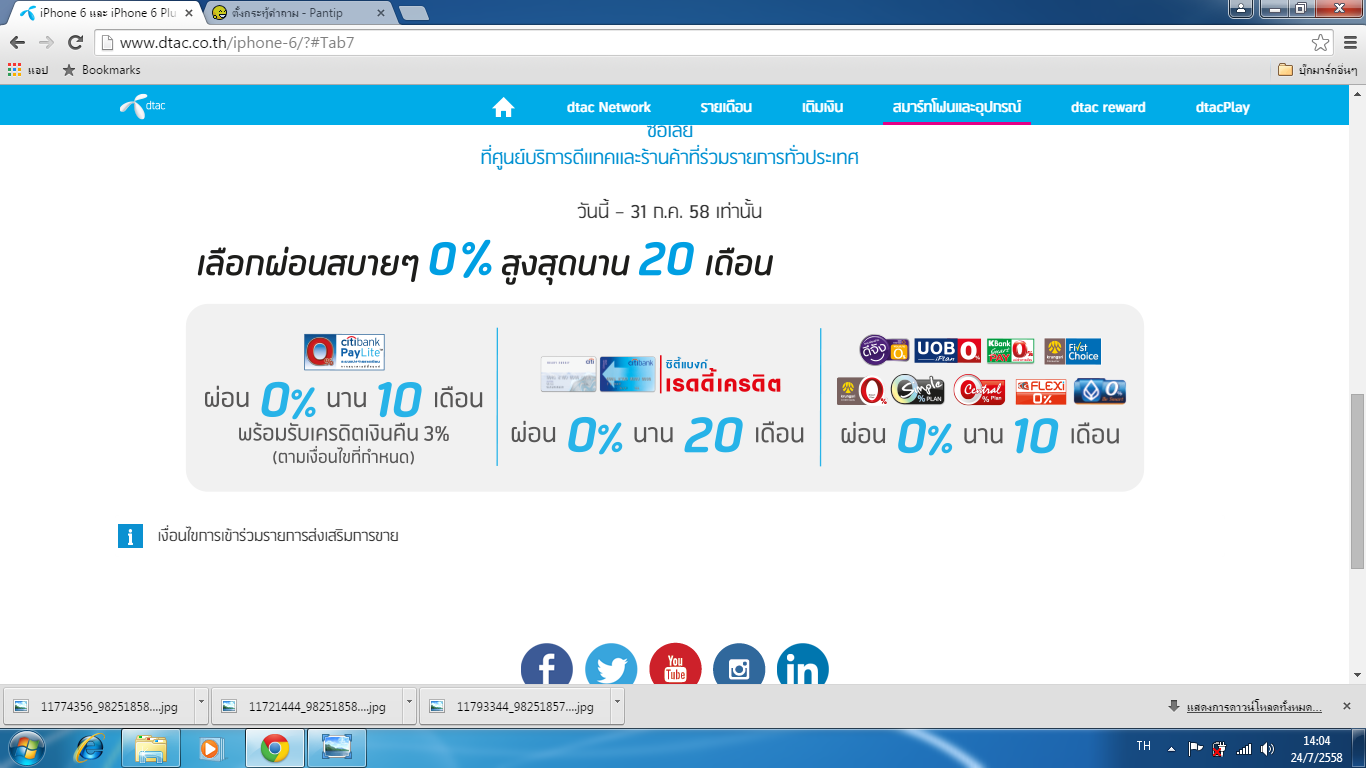The image size is (1366, 768).
Task: Open the รายเดือน menu
Action: click(726, 107)
